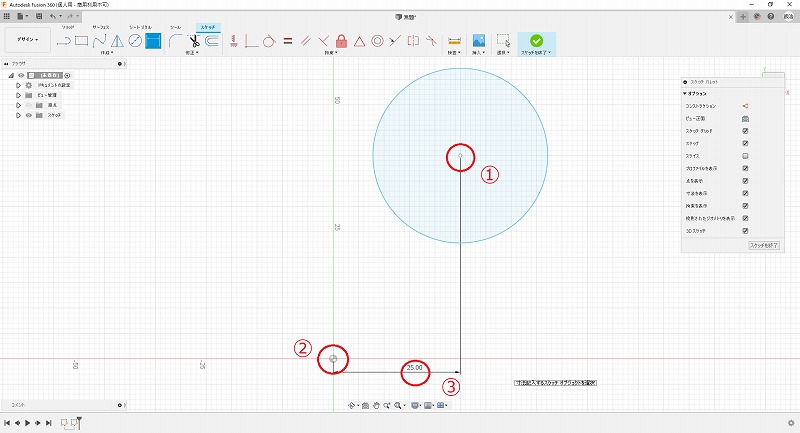800x433 pixels.
Task: Toggle the 3D スケッチ checkbox
Action: [746, 229]
